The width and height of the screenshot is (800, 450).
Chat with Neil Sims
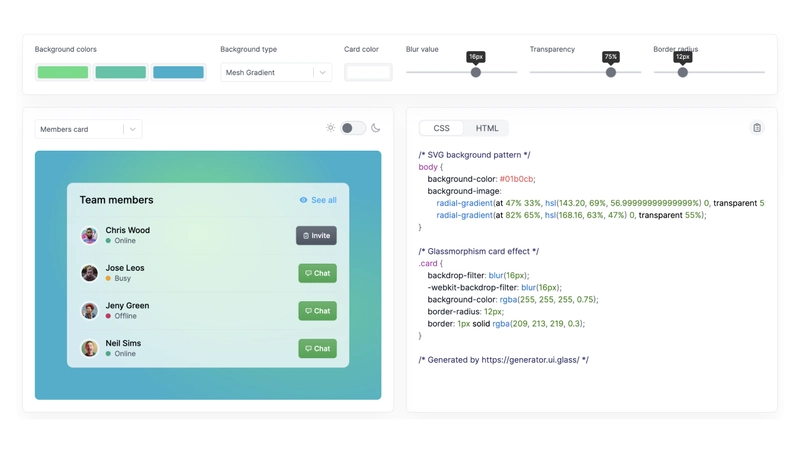click(317, 348)
